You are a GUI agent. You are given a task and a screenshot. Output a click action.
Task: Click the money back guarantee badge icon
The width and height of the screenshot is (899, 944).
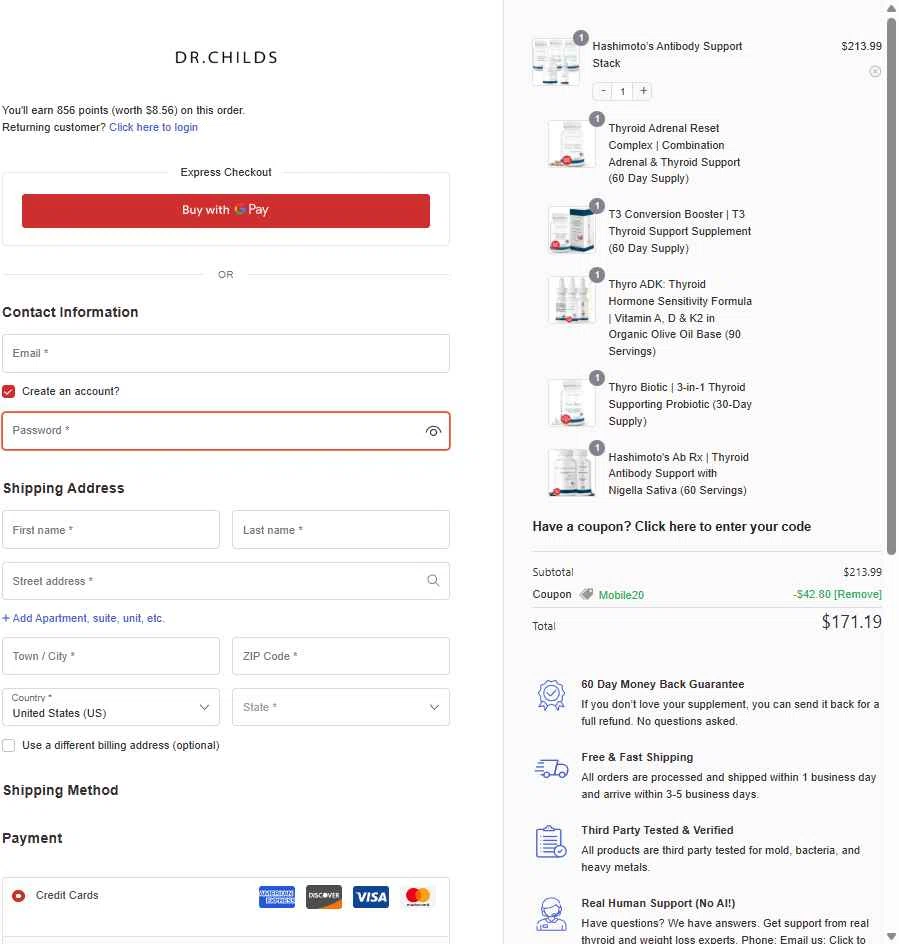[x=551, y=695]
